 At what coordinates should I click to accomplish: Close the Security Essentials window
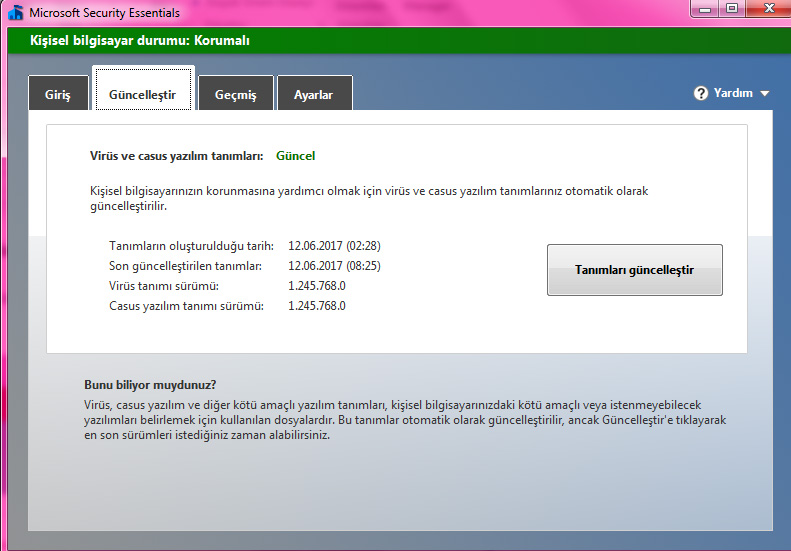768,9
